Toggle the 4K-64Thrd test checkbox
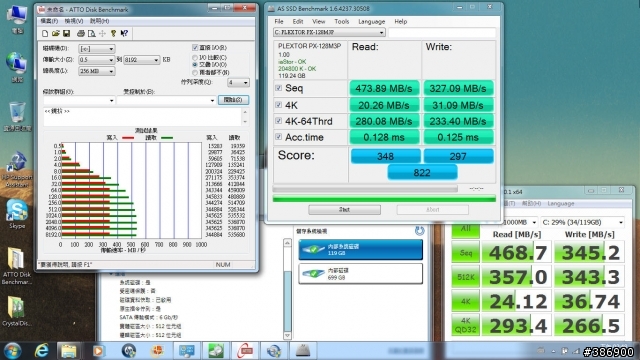 pyautogui.click(x=278, y=121)
